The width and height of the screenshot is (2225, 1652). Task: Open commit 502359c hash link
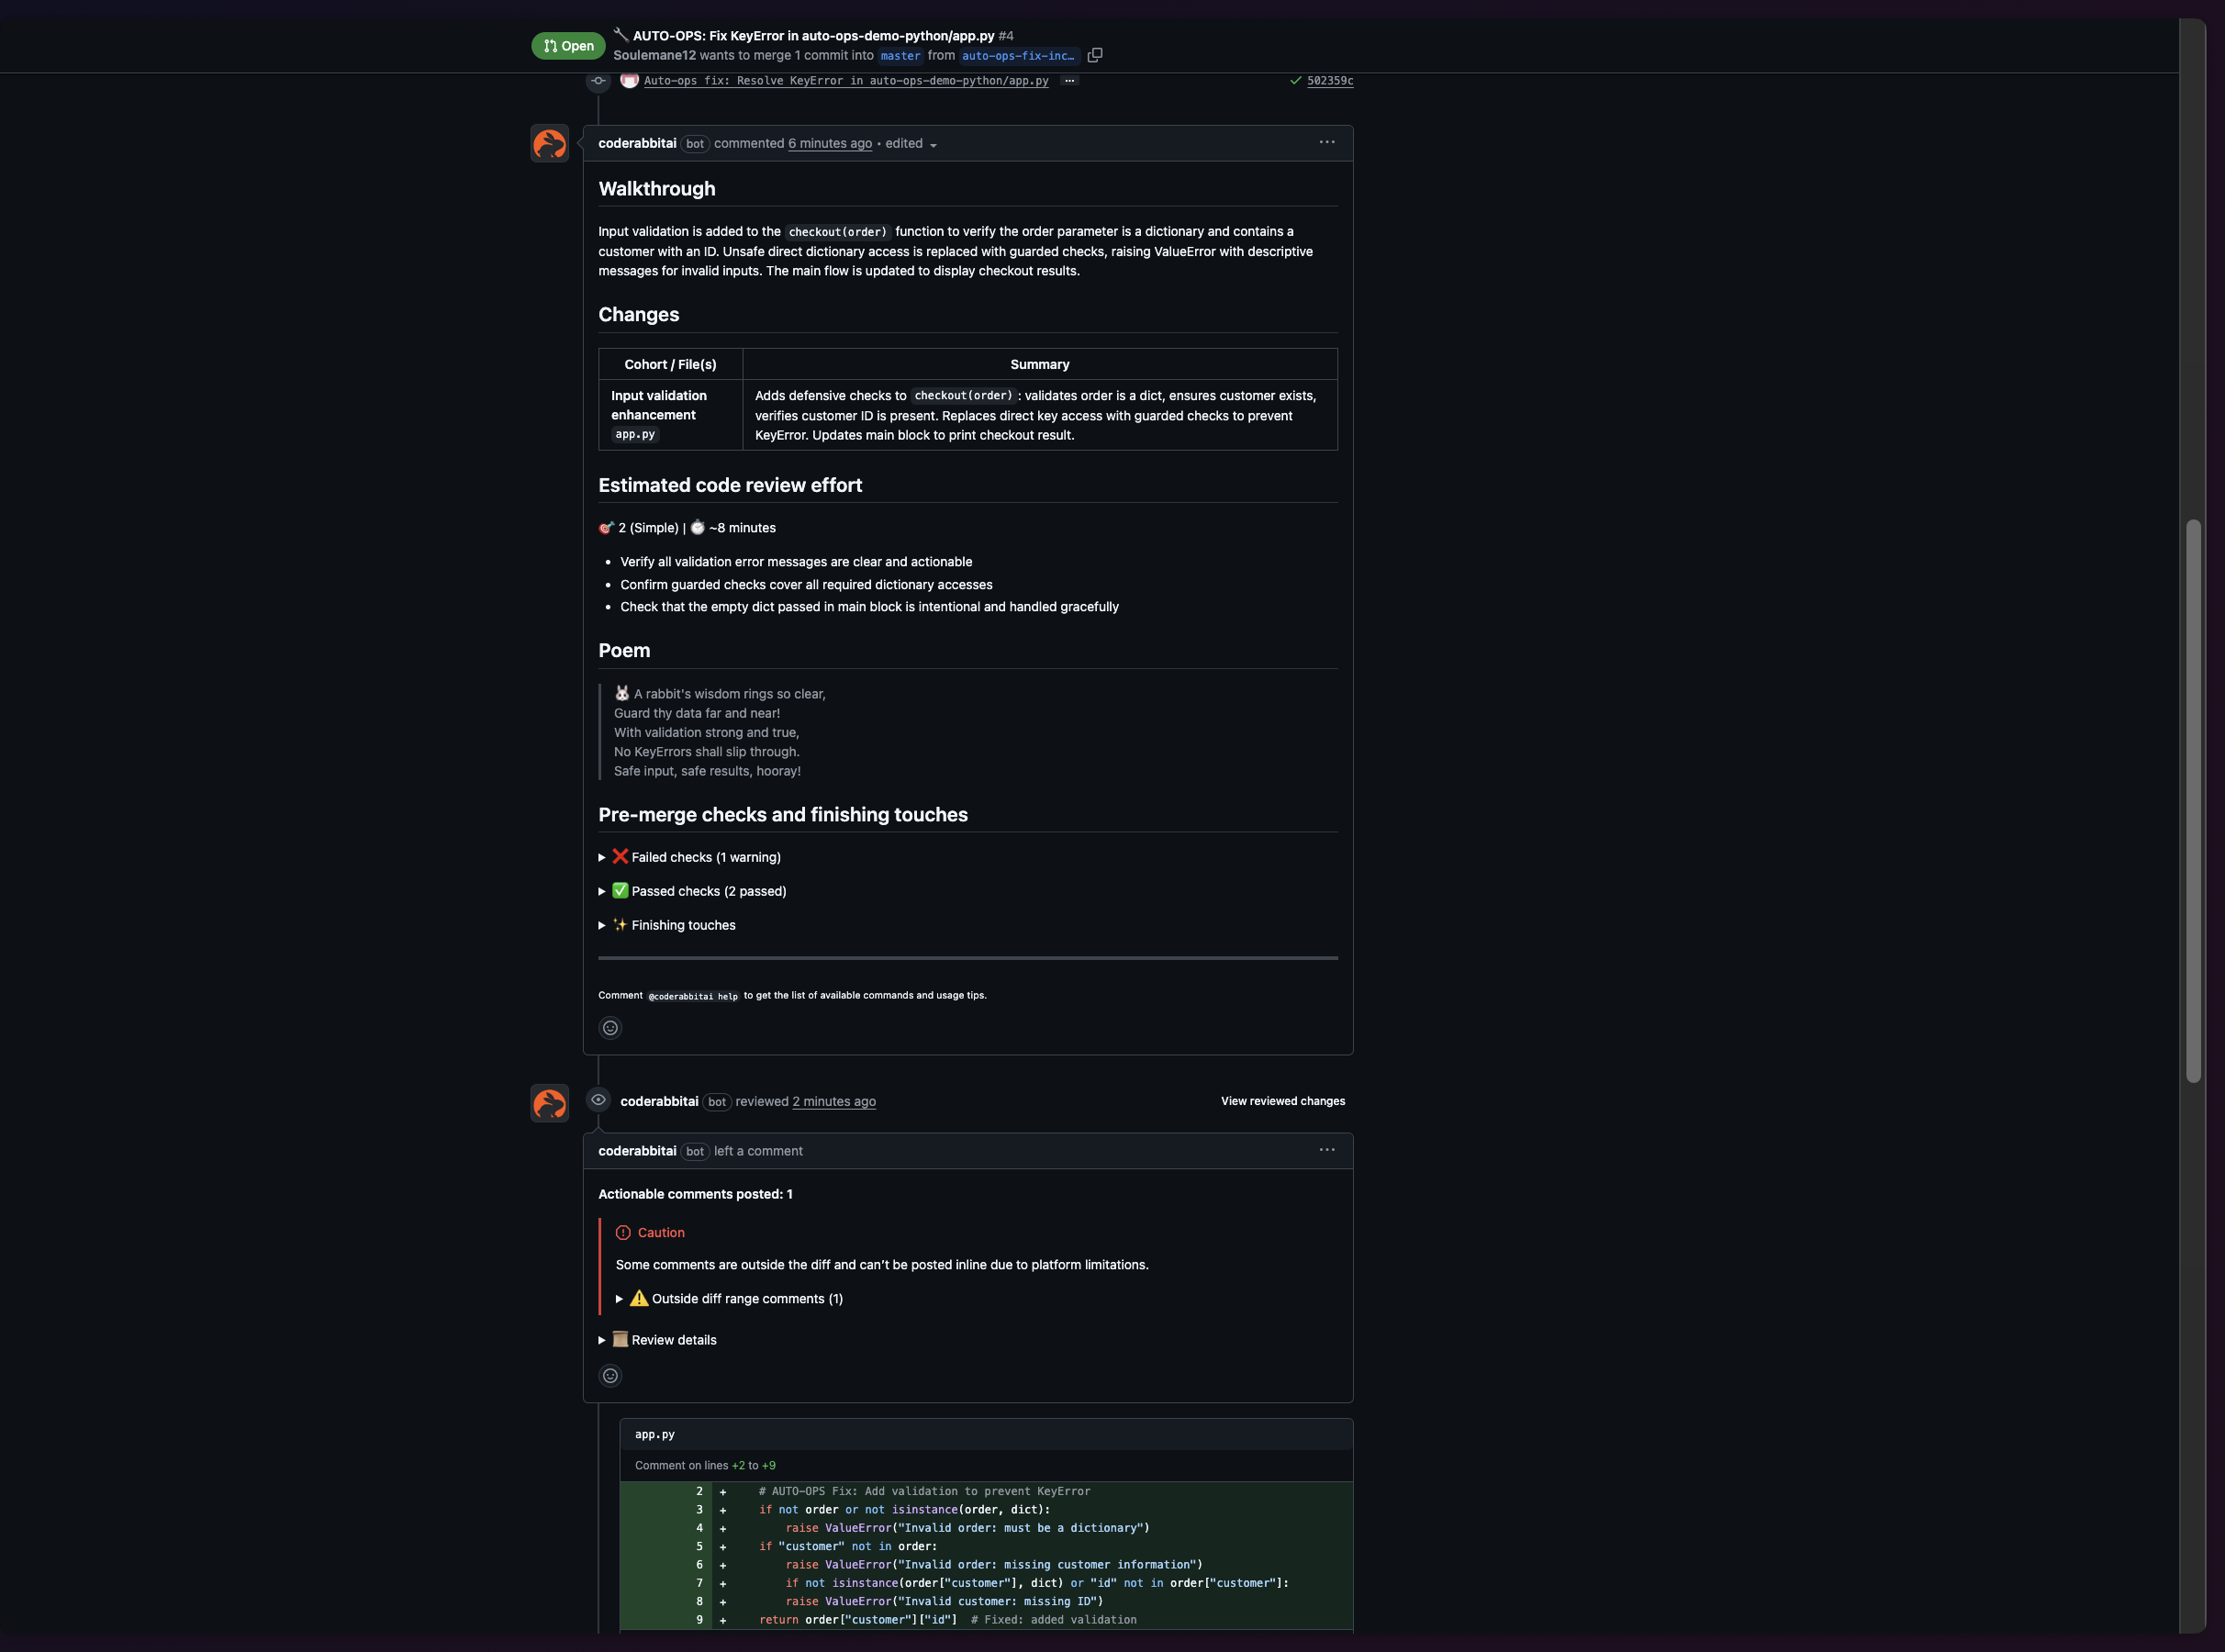click(x=1329, y=81)
